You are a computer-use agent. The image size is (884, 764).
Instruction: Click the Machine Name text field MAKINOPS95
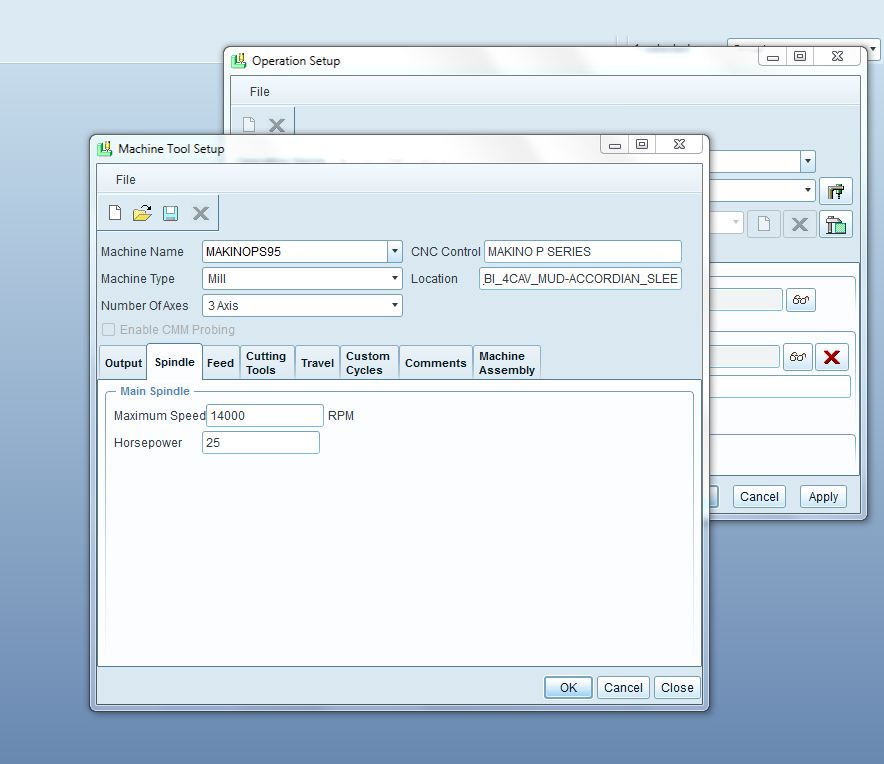295,251
